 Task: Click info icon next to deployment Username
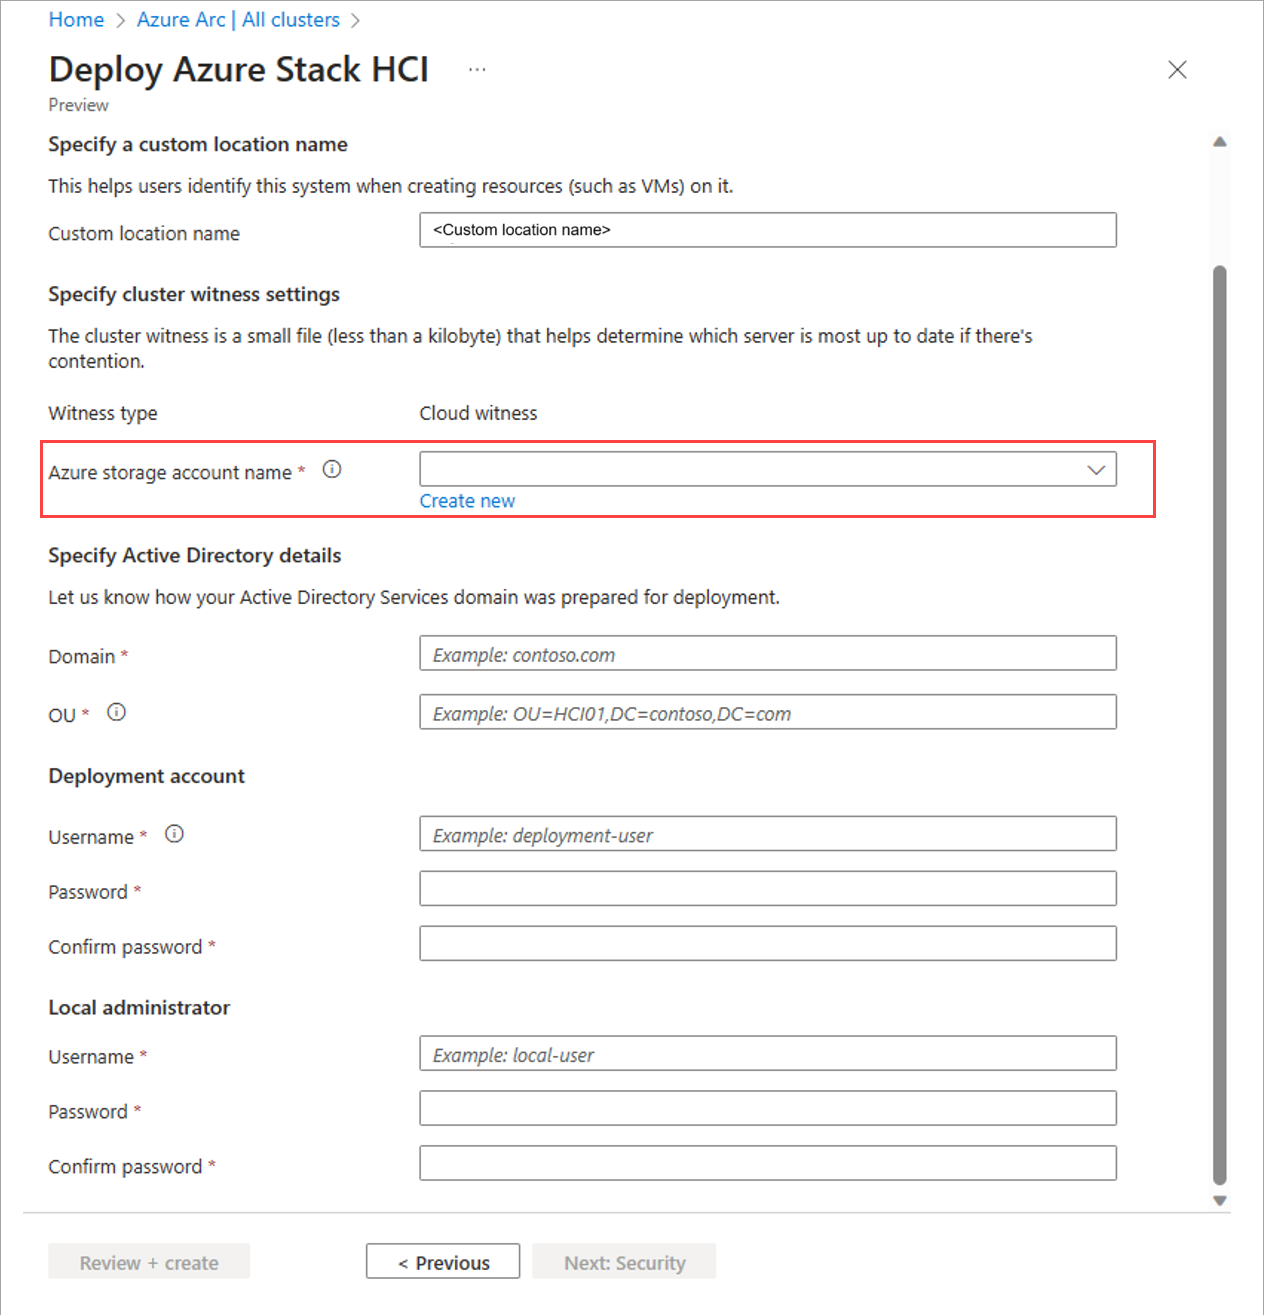pyautogui.click(x=174, y=833)
